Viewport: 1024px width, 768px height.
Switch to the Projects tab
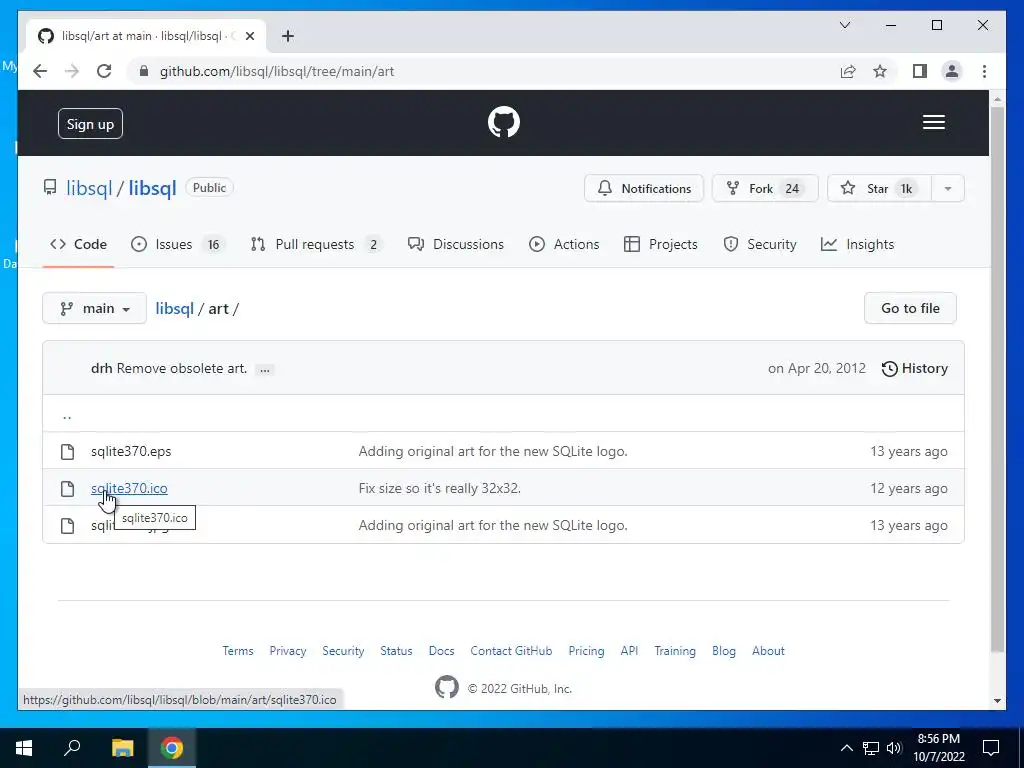click(661, 244)
